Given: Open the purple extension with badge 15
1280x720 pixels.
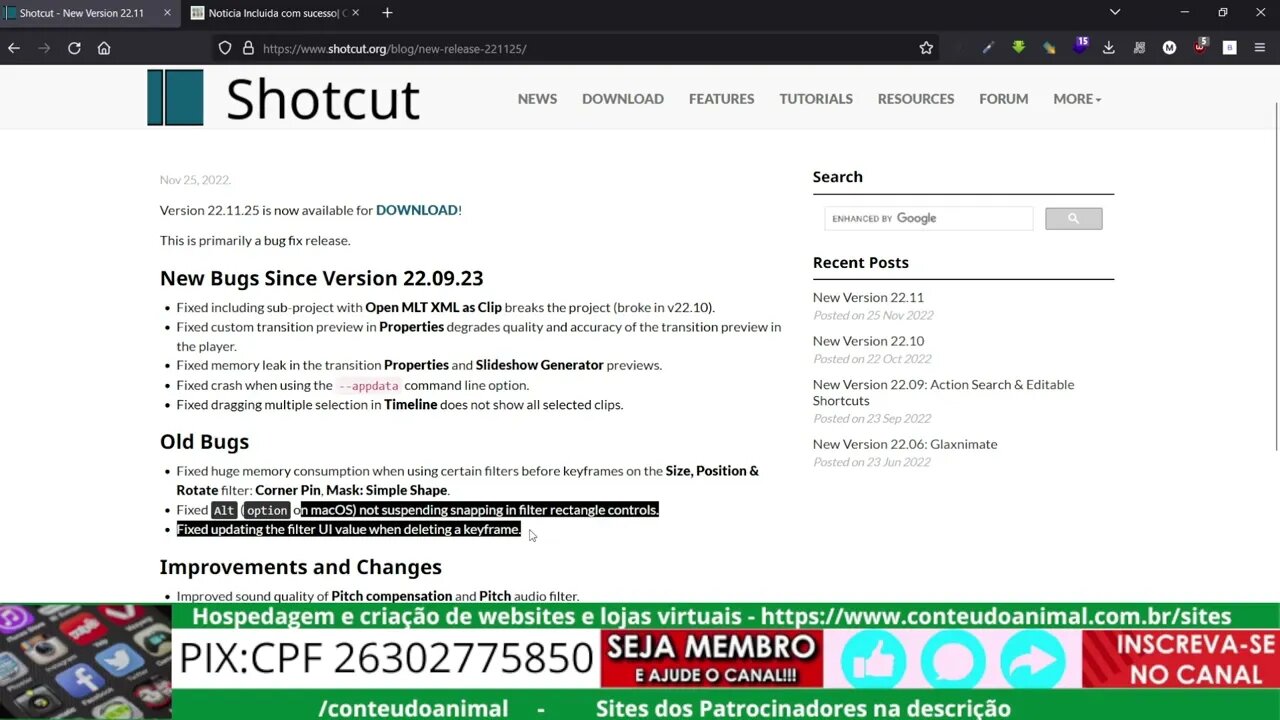Looking at the screenshot, I should 1079,46.
